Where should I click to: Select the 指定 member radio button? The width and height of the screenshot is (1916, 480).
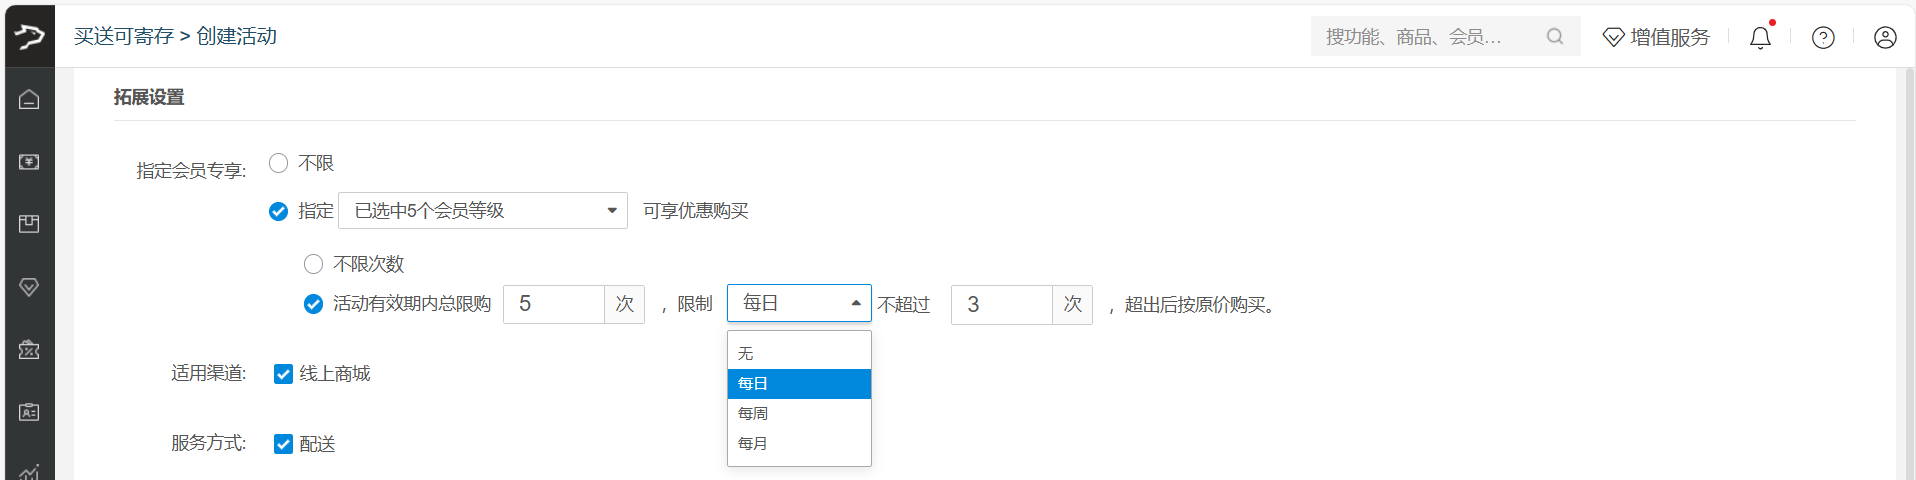[x=279, y=211]
